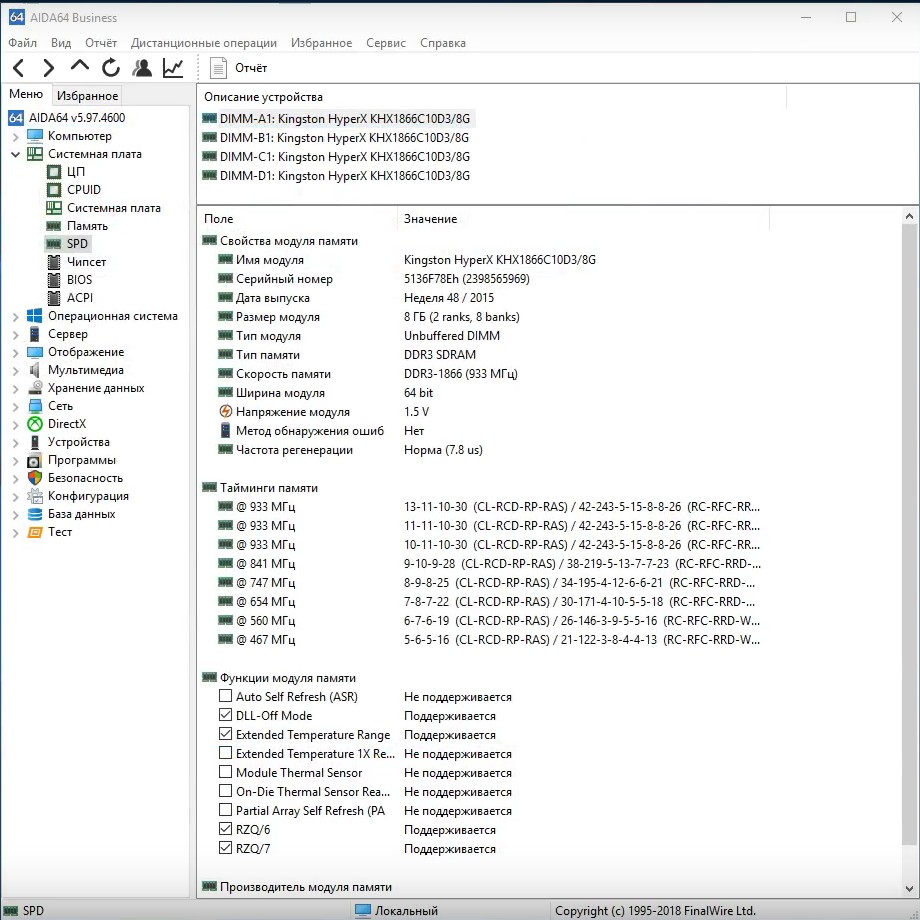
Task: Toggle the RZQ/6 checkbox
Action: pyautogui.click(x=225, y=828)
